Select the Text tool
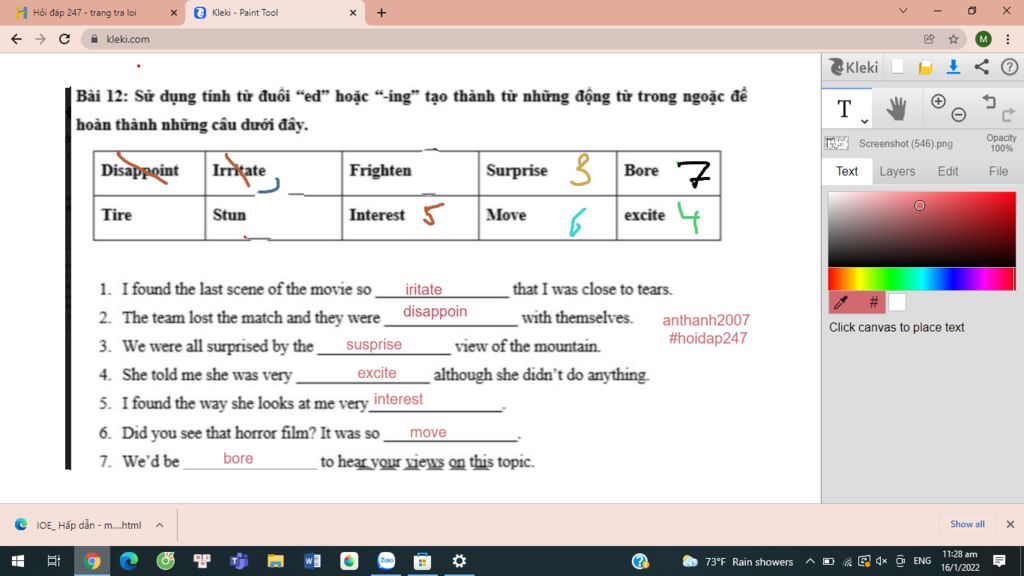Image resolution: width=1024 pixels, height=576 pixels. point(844,109)
